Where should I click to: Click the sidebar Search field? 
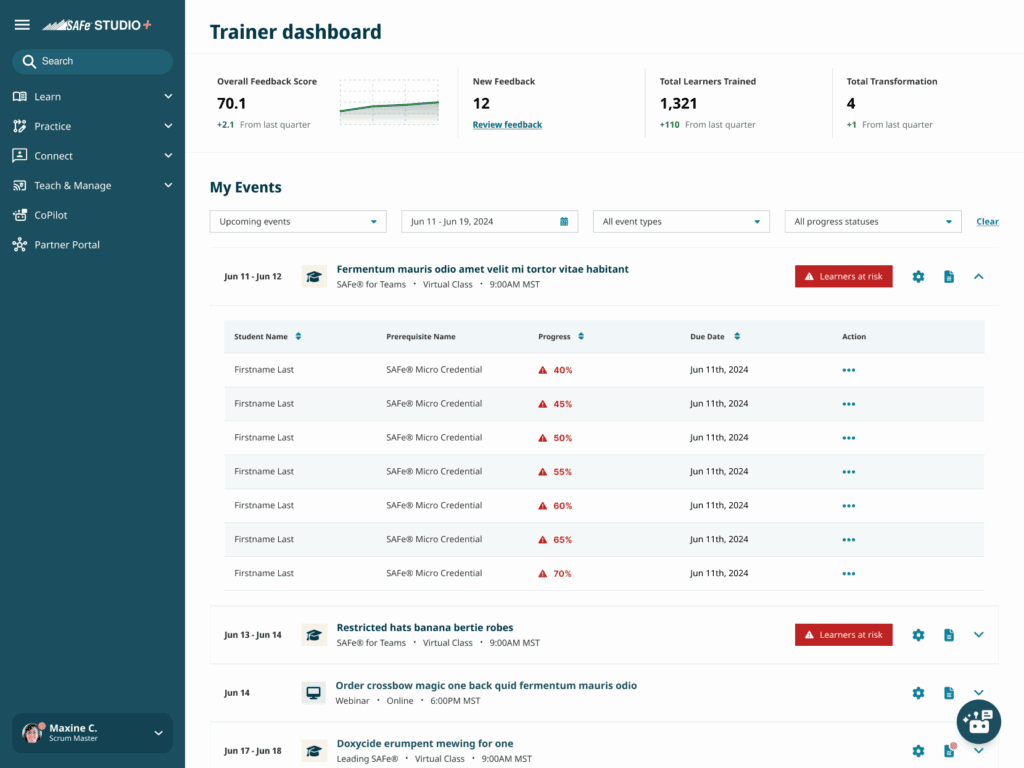92,61
